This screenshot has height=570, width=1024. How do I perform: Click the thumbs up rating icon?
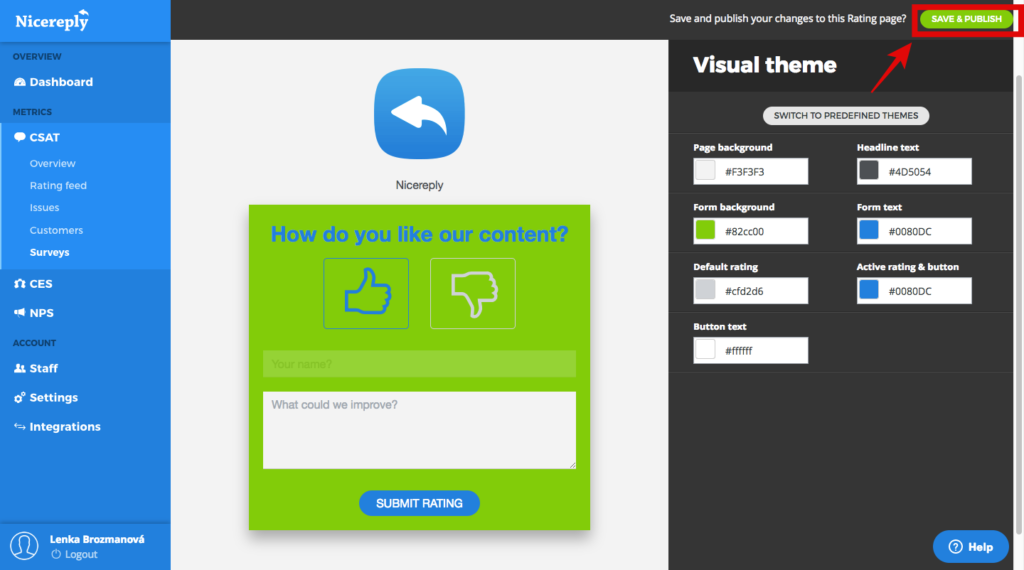pyautogui.click(x=366, y=293)
